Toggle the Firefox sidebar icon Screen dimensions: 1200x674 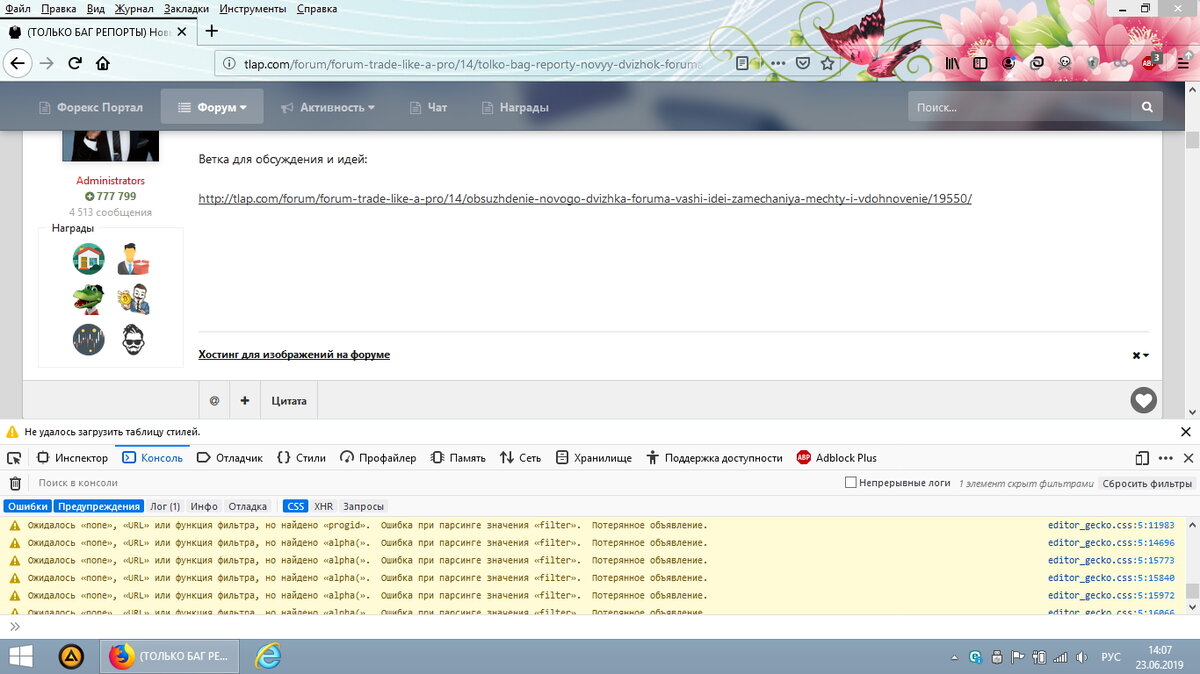click(980, 63)
